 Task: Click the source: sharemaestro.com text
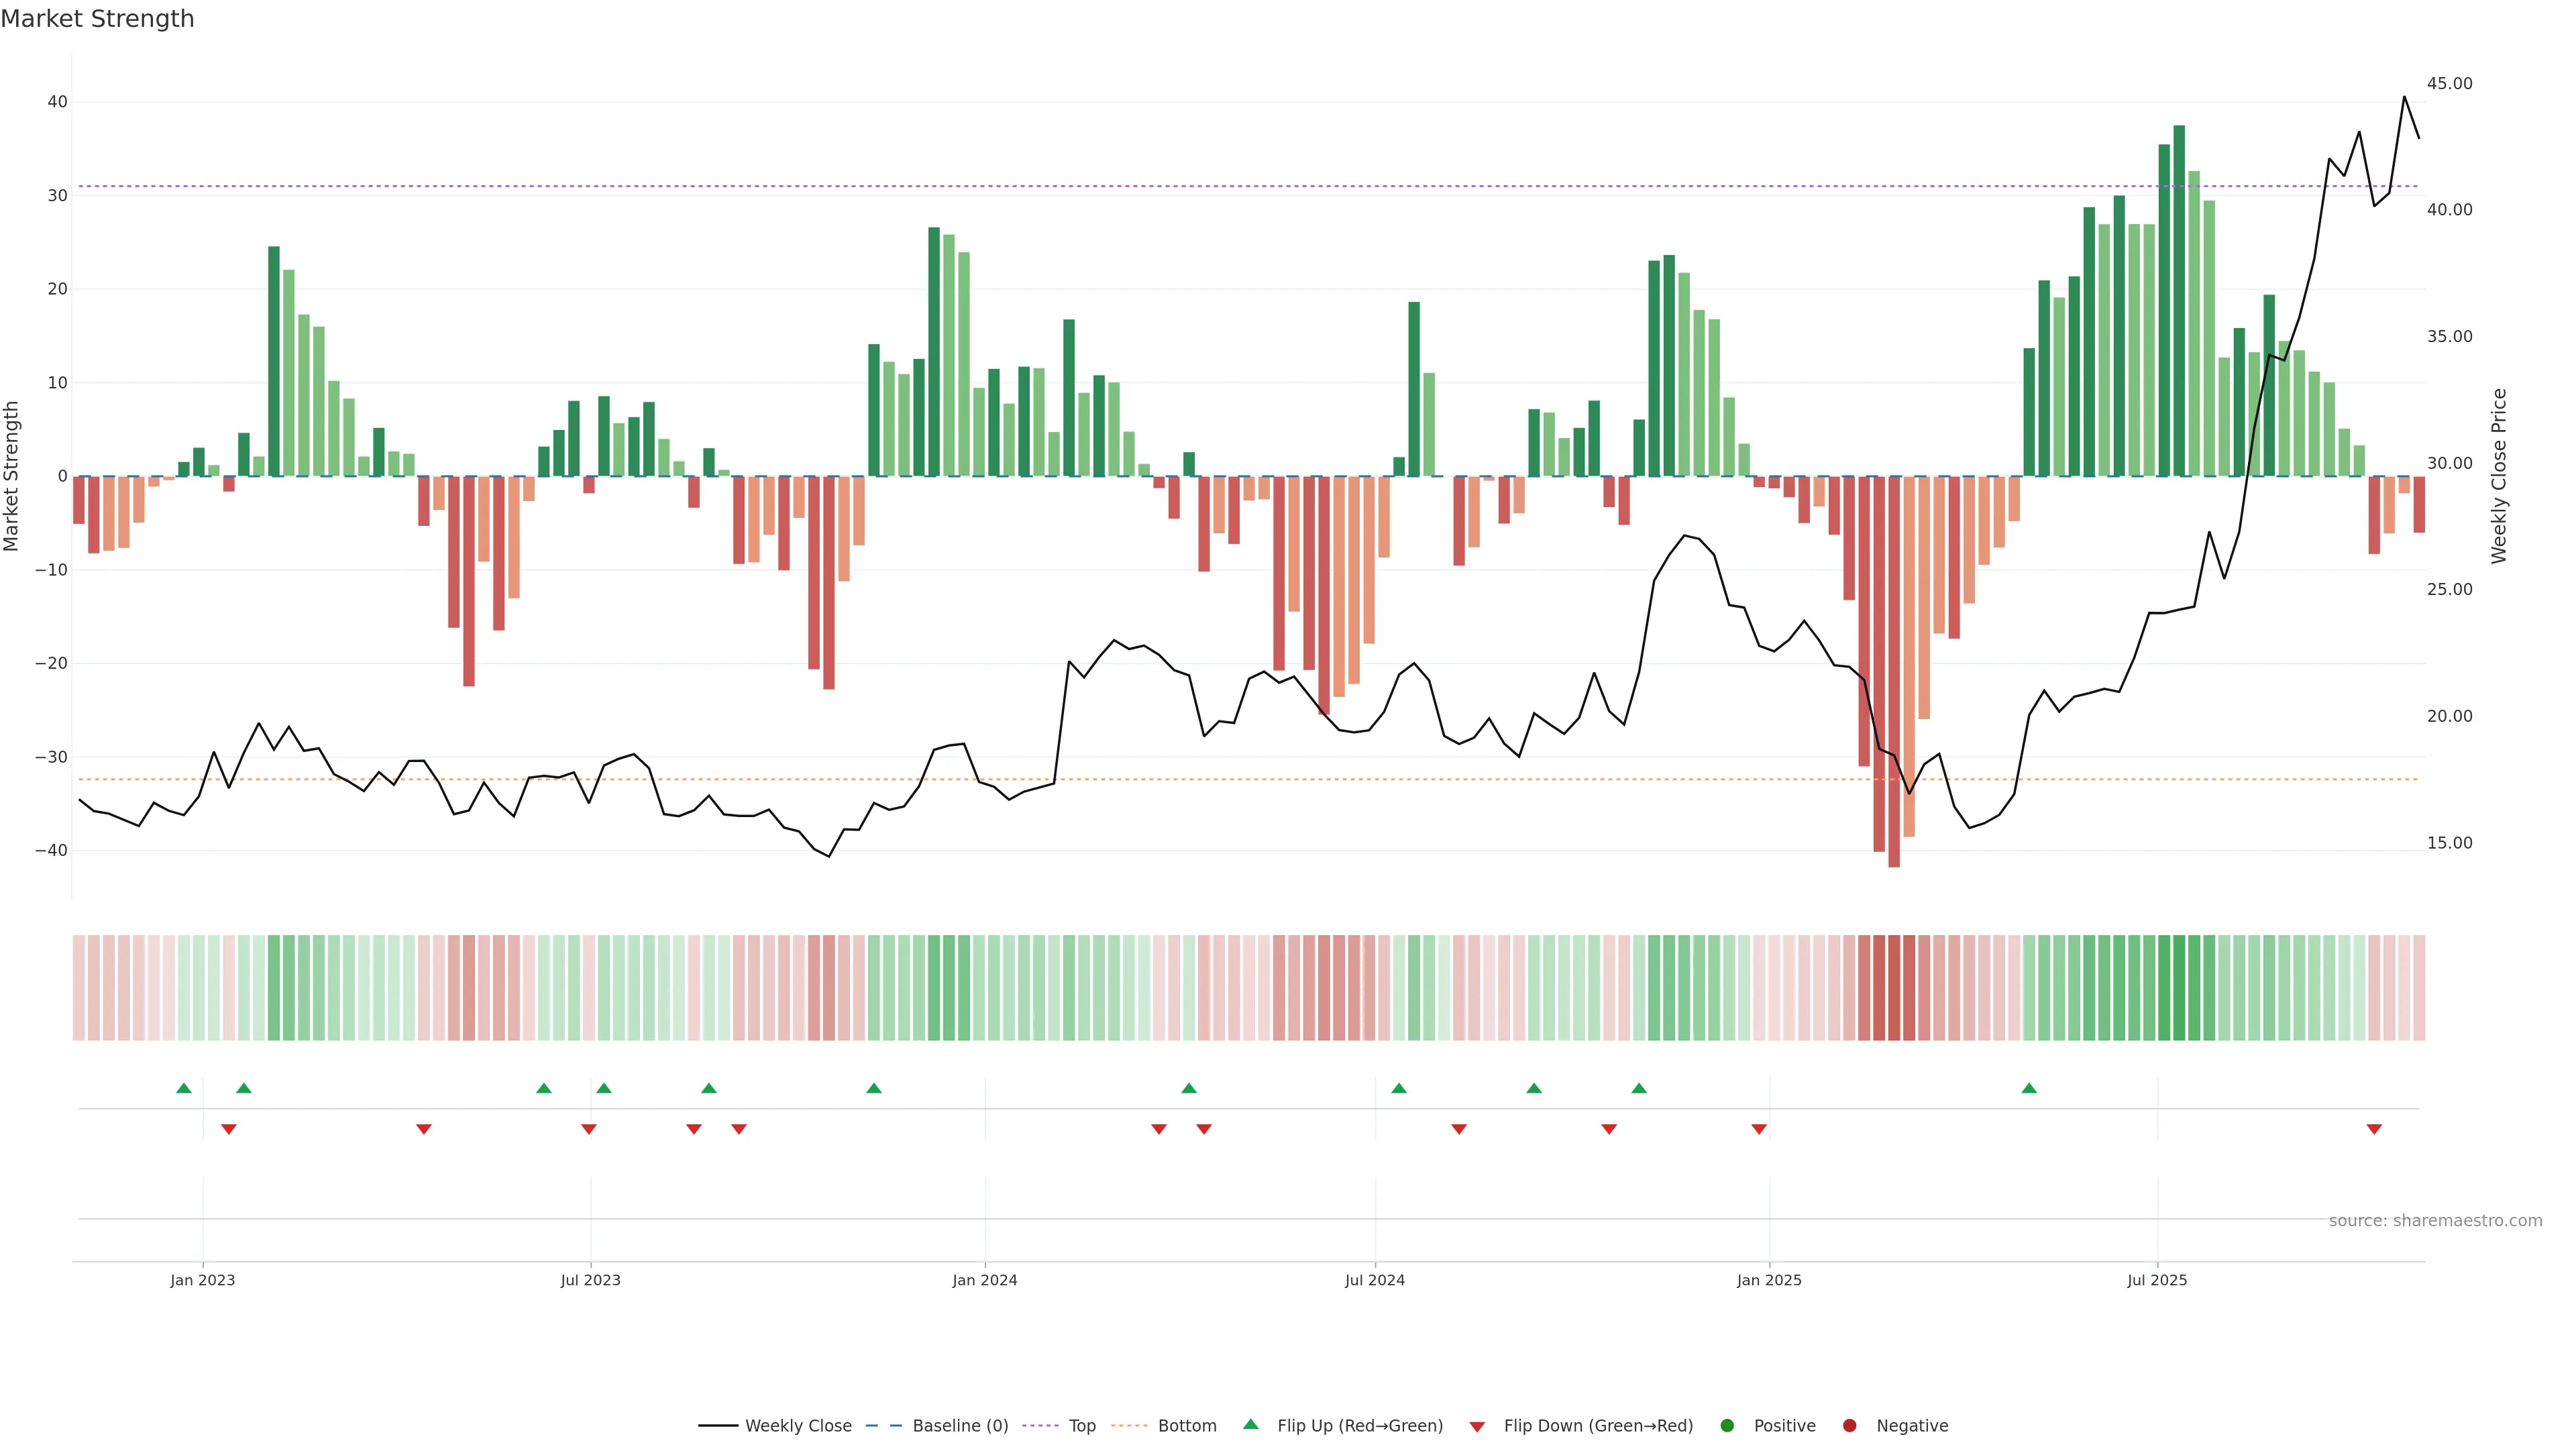click(x=2435, y=1220)
